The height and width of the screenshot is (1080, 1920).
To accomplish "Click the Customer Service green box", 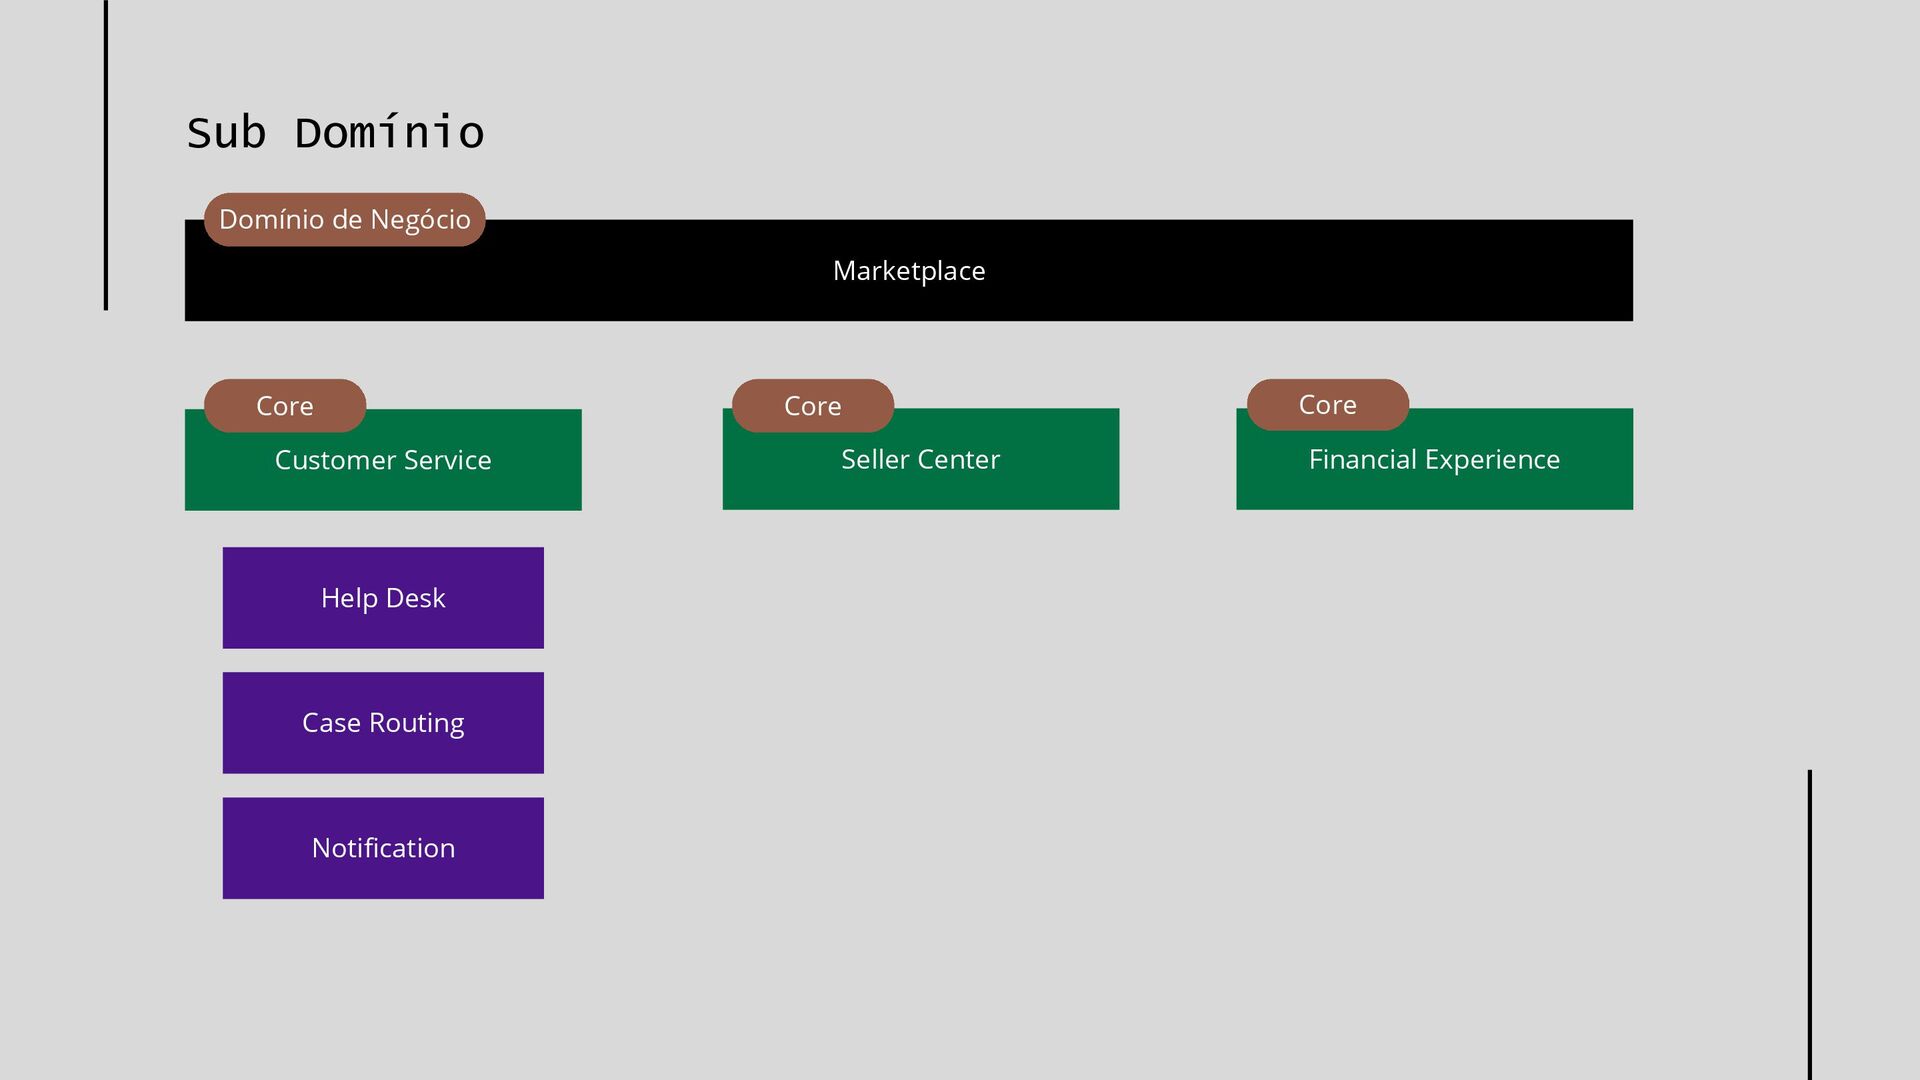I will click(x=383, y=460).
